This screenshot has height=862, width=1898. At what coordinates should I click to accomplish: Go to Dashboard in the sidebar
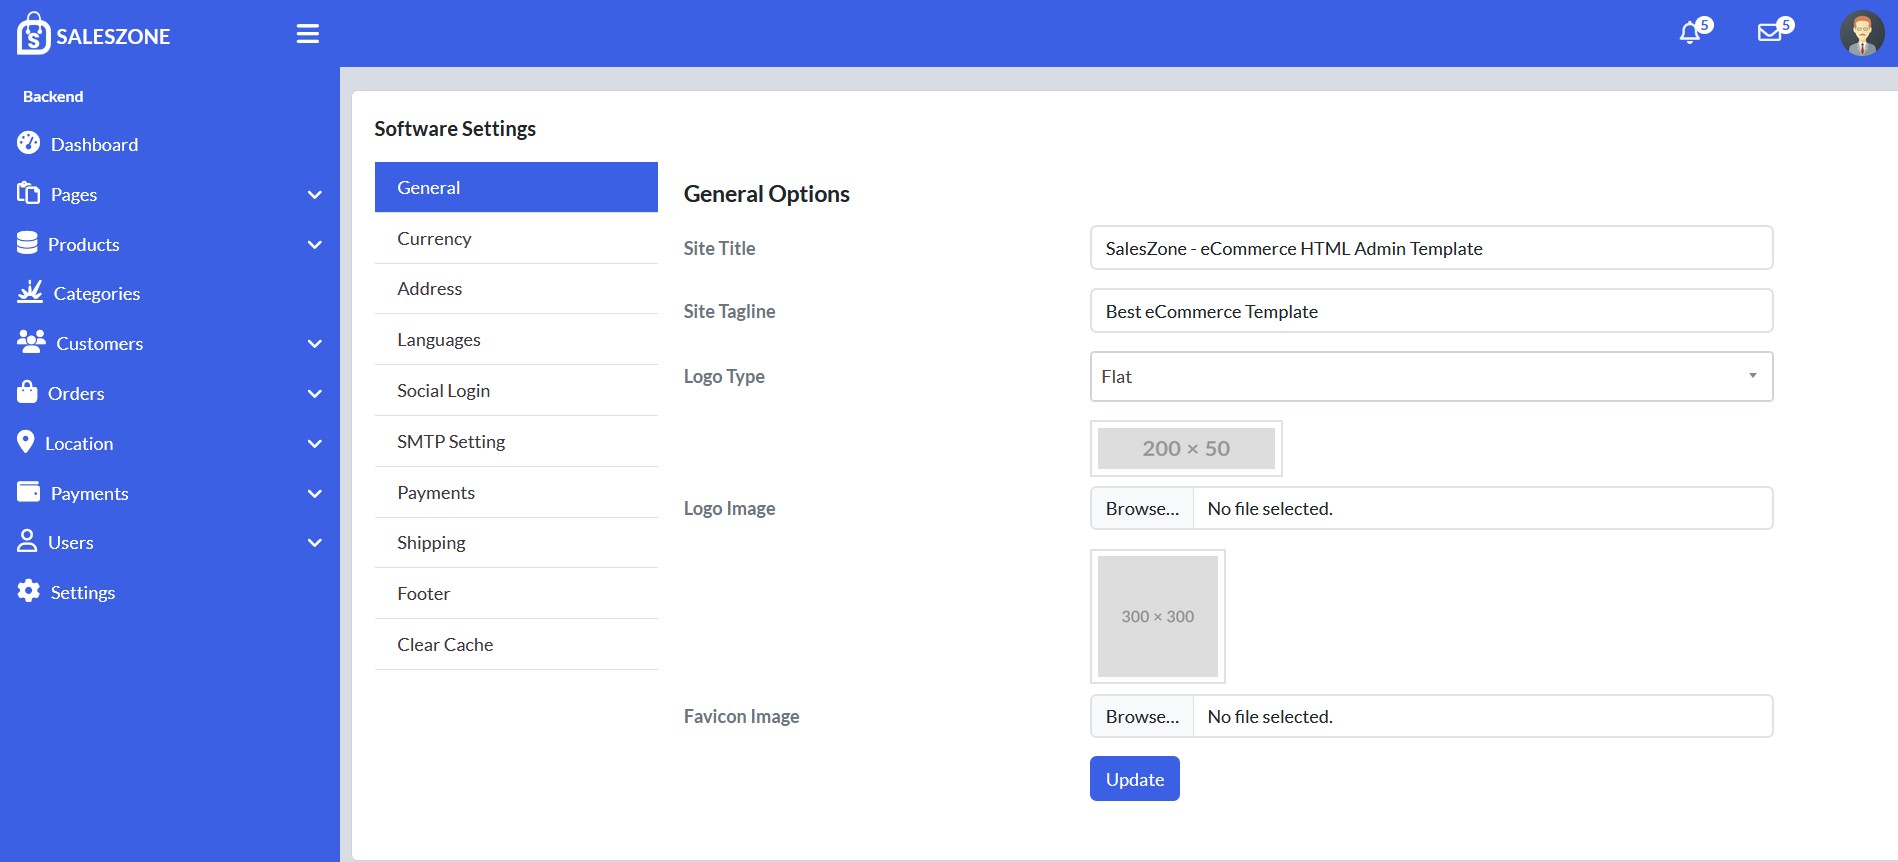click(95, 144)
